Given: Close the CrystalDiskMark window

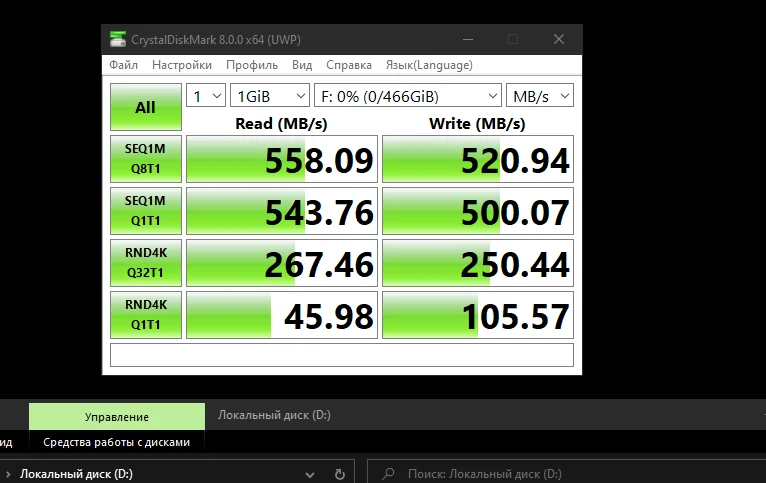Looking at the screenshot, I should [x=559, y=39].
